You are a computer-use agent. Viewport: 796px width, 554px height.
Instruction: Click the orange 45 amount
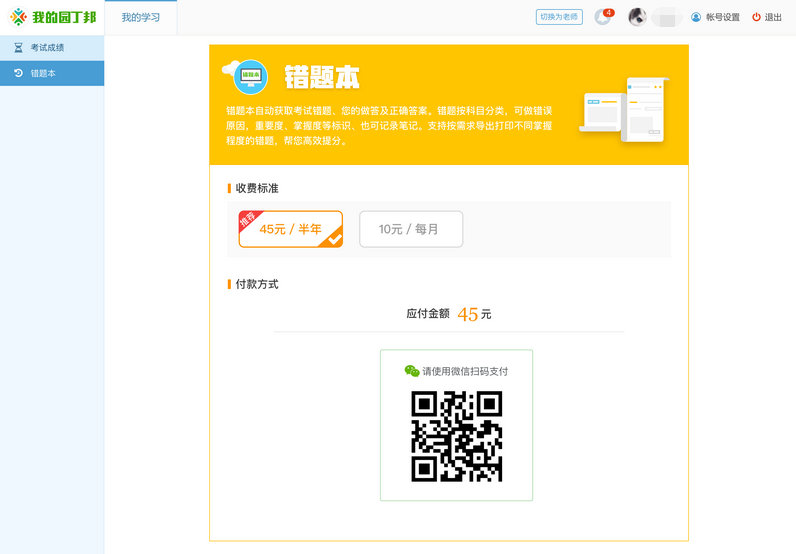[468, 314]
